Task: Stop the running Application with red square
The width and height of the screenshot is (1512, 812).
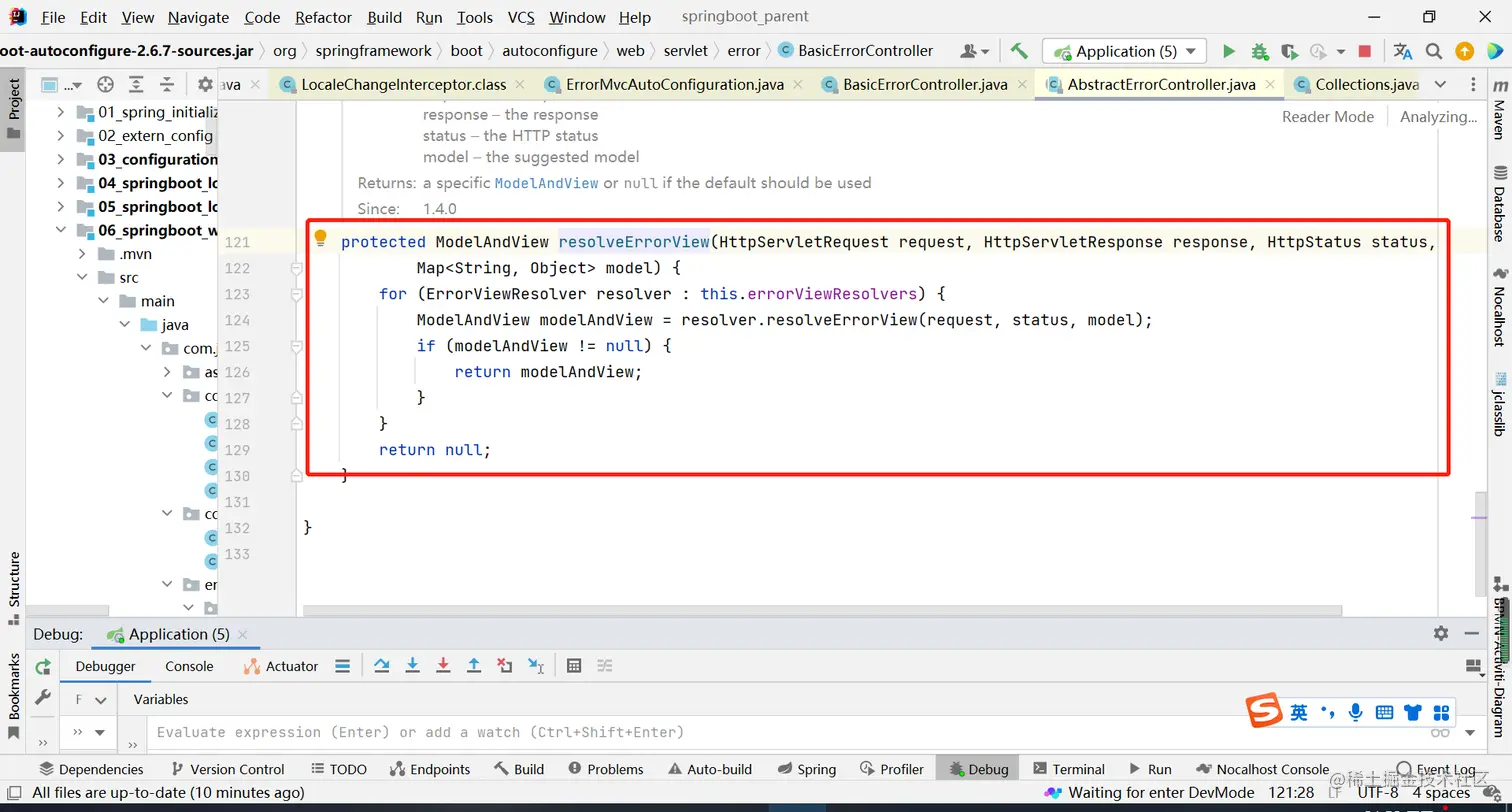Action: 1365,51
